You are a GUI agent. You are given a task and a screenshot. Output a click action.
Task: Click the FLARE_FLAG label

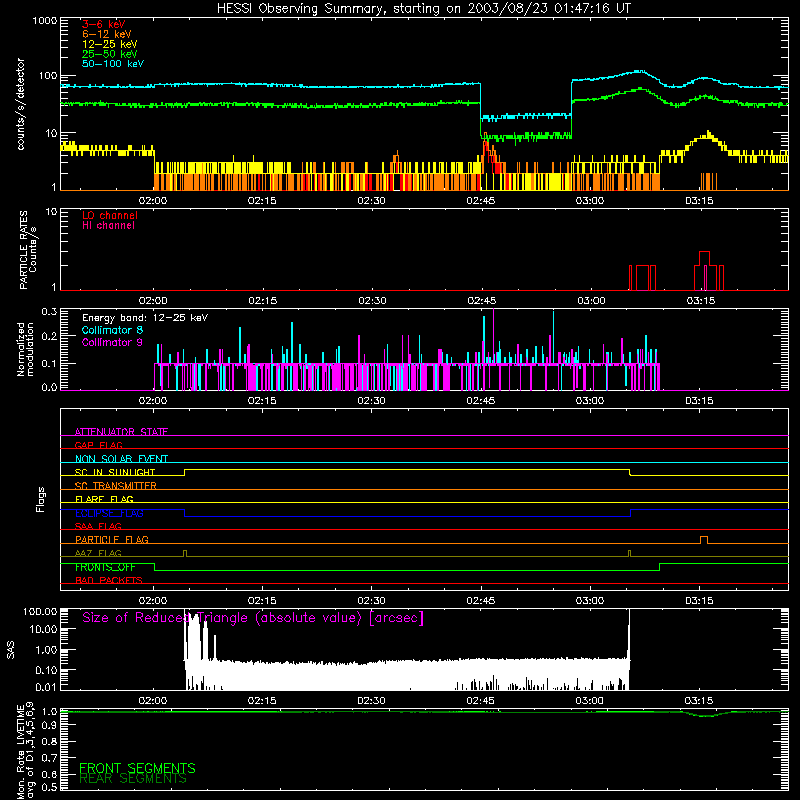coord(104,499)
